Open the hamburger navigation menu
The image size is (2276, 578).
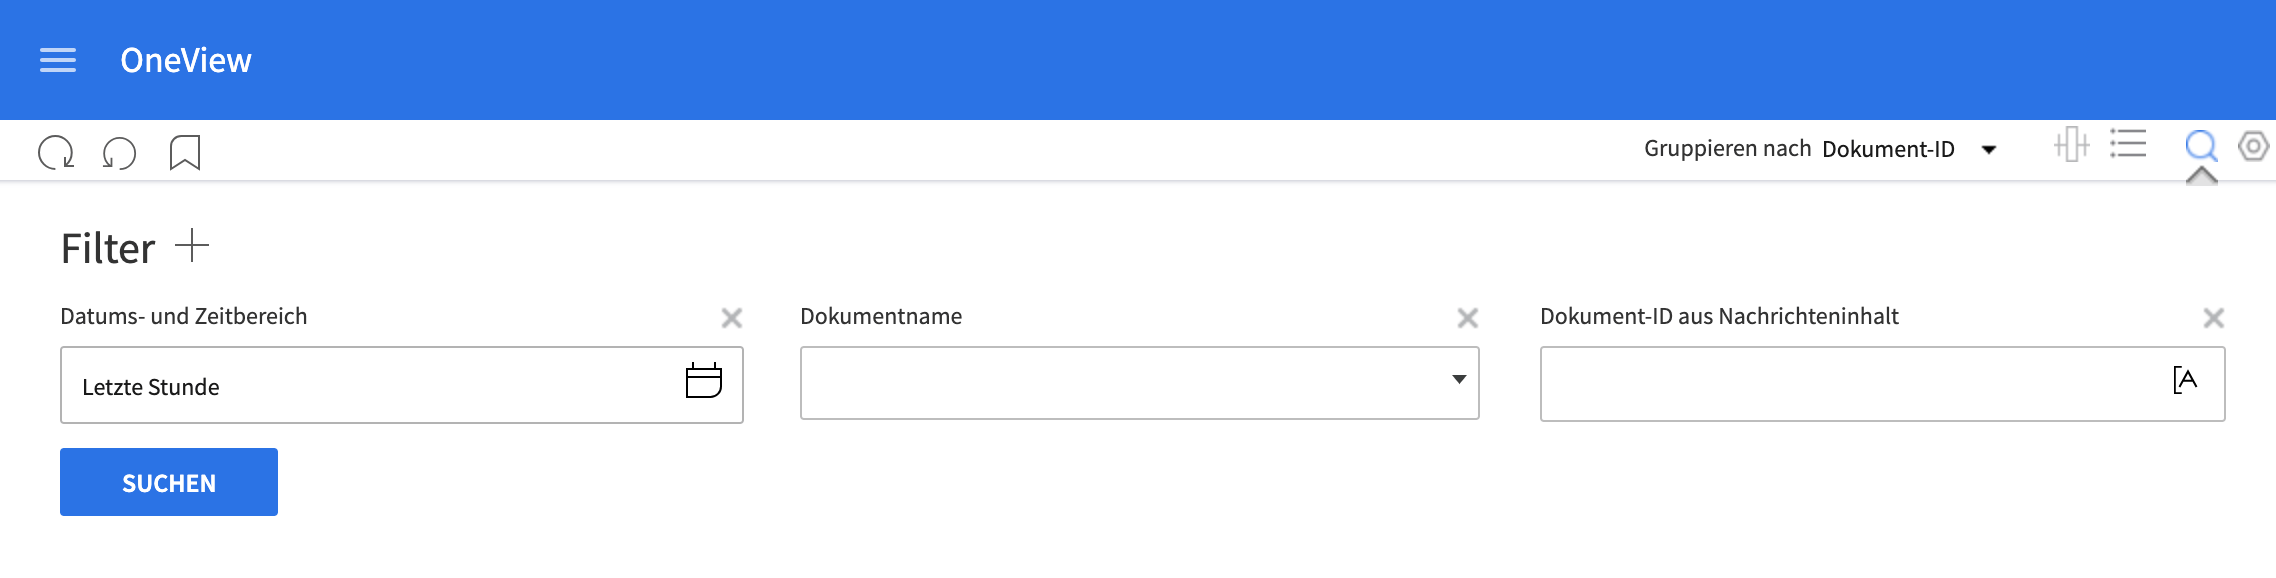click(x=58, y=61)
